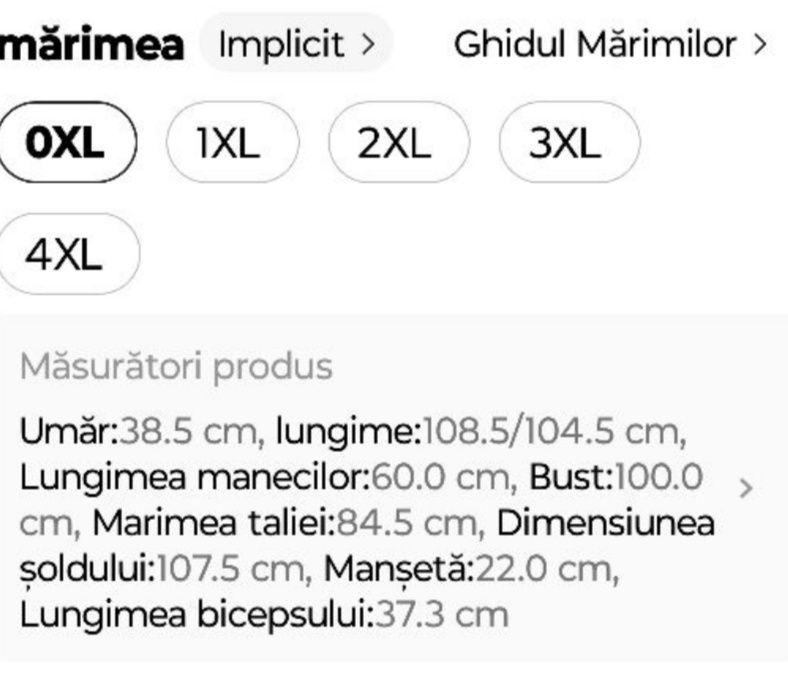Click the chevron next to Implicit
This screenshot has width=788, height=677.
point(368,45)
